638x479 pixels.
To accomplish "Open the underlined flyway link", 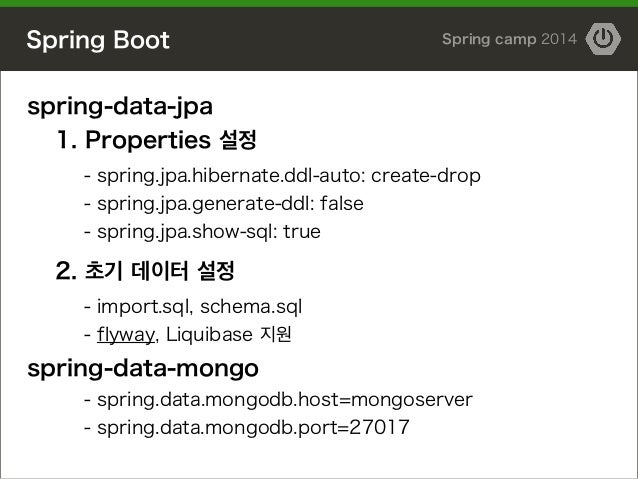I will tap(126, 335).
